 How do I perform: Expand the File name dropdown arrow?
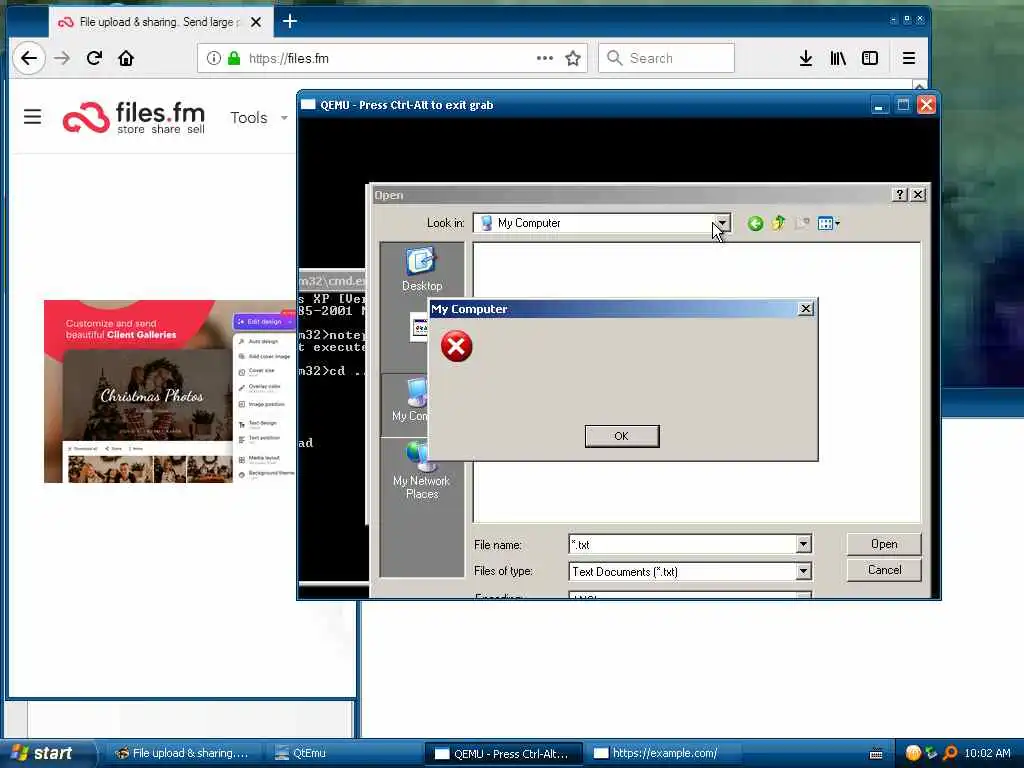point(803,544)
